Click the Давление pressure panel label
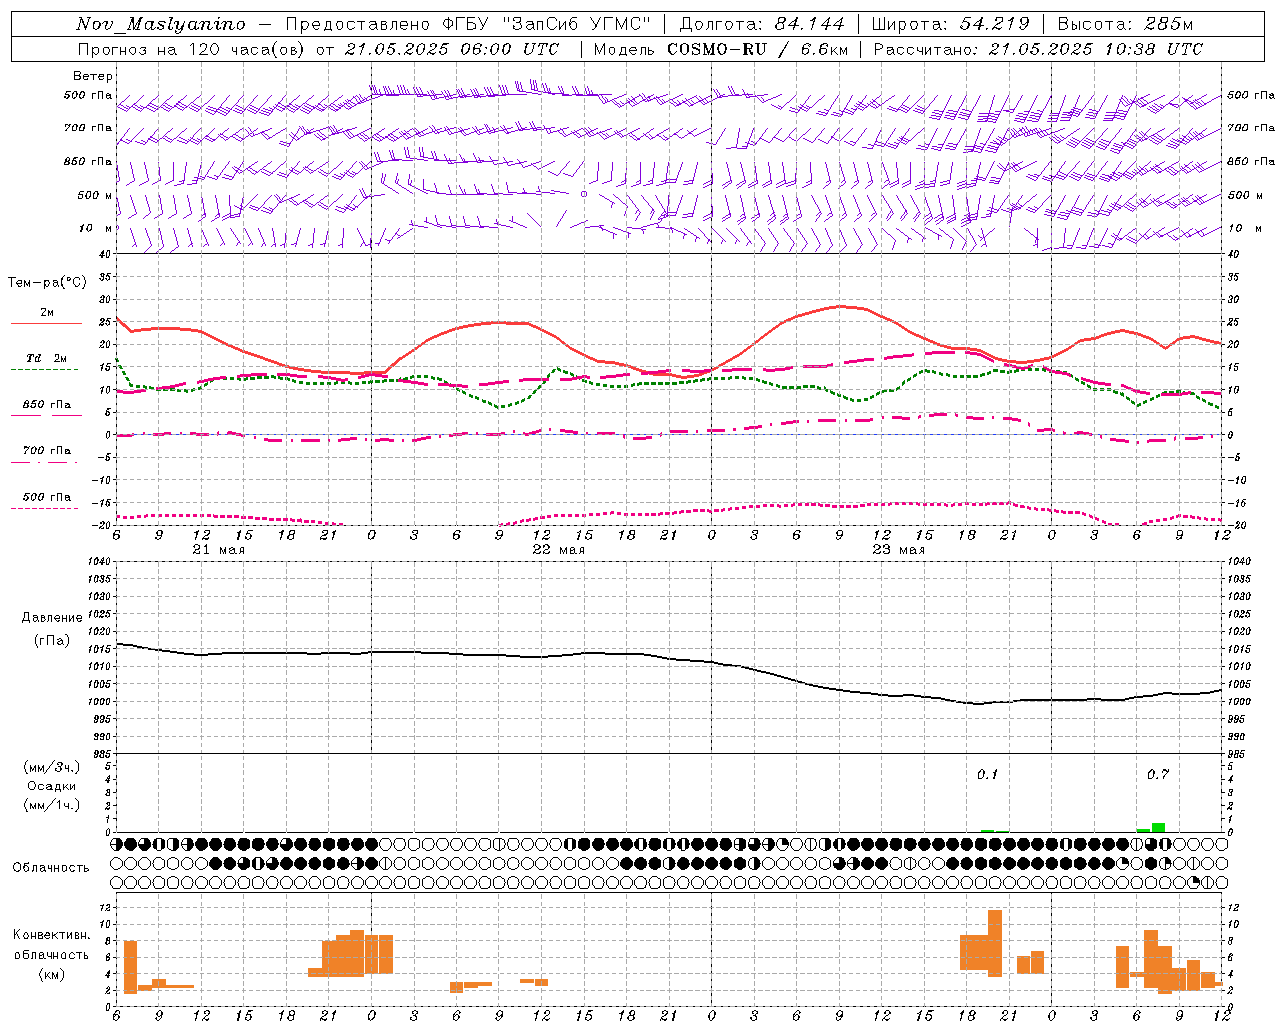This screenshot has width=1280, height=1024. (52, 618)
